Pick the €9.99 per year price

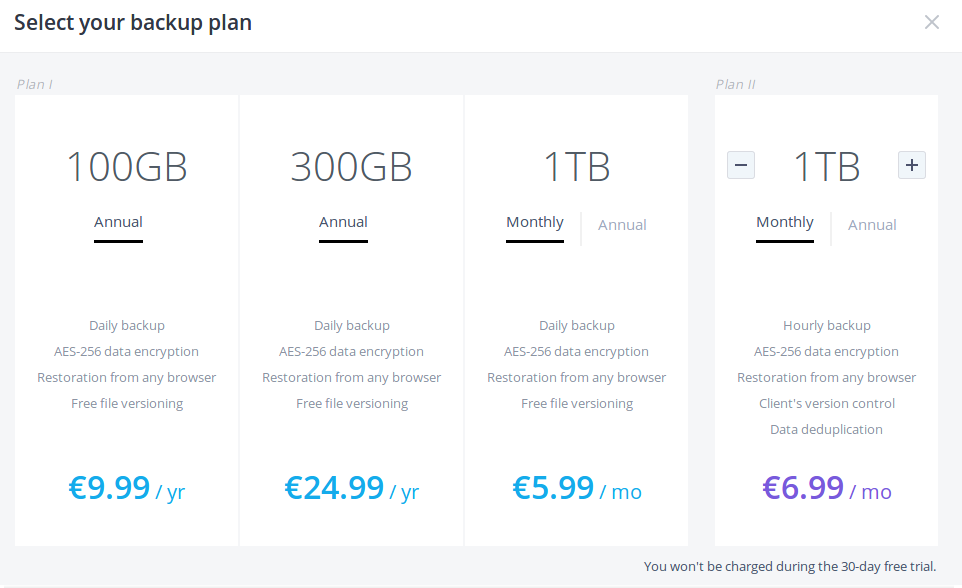(x=126, y=488)
